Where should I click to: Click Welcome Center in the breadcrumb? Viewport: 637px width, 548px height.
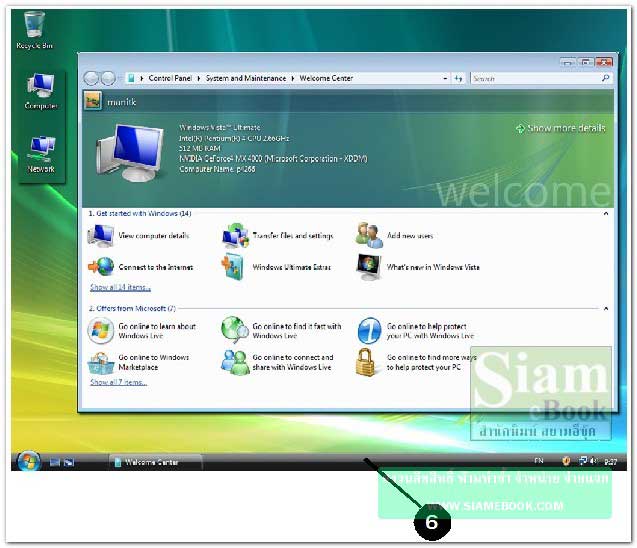coord(326,78)
